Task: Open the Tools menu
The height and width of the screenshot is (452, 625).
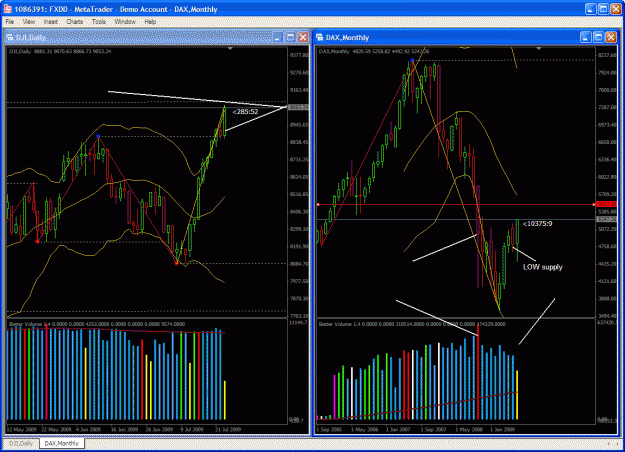Action: tap(98, 22)
